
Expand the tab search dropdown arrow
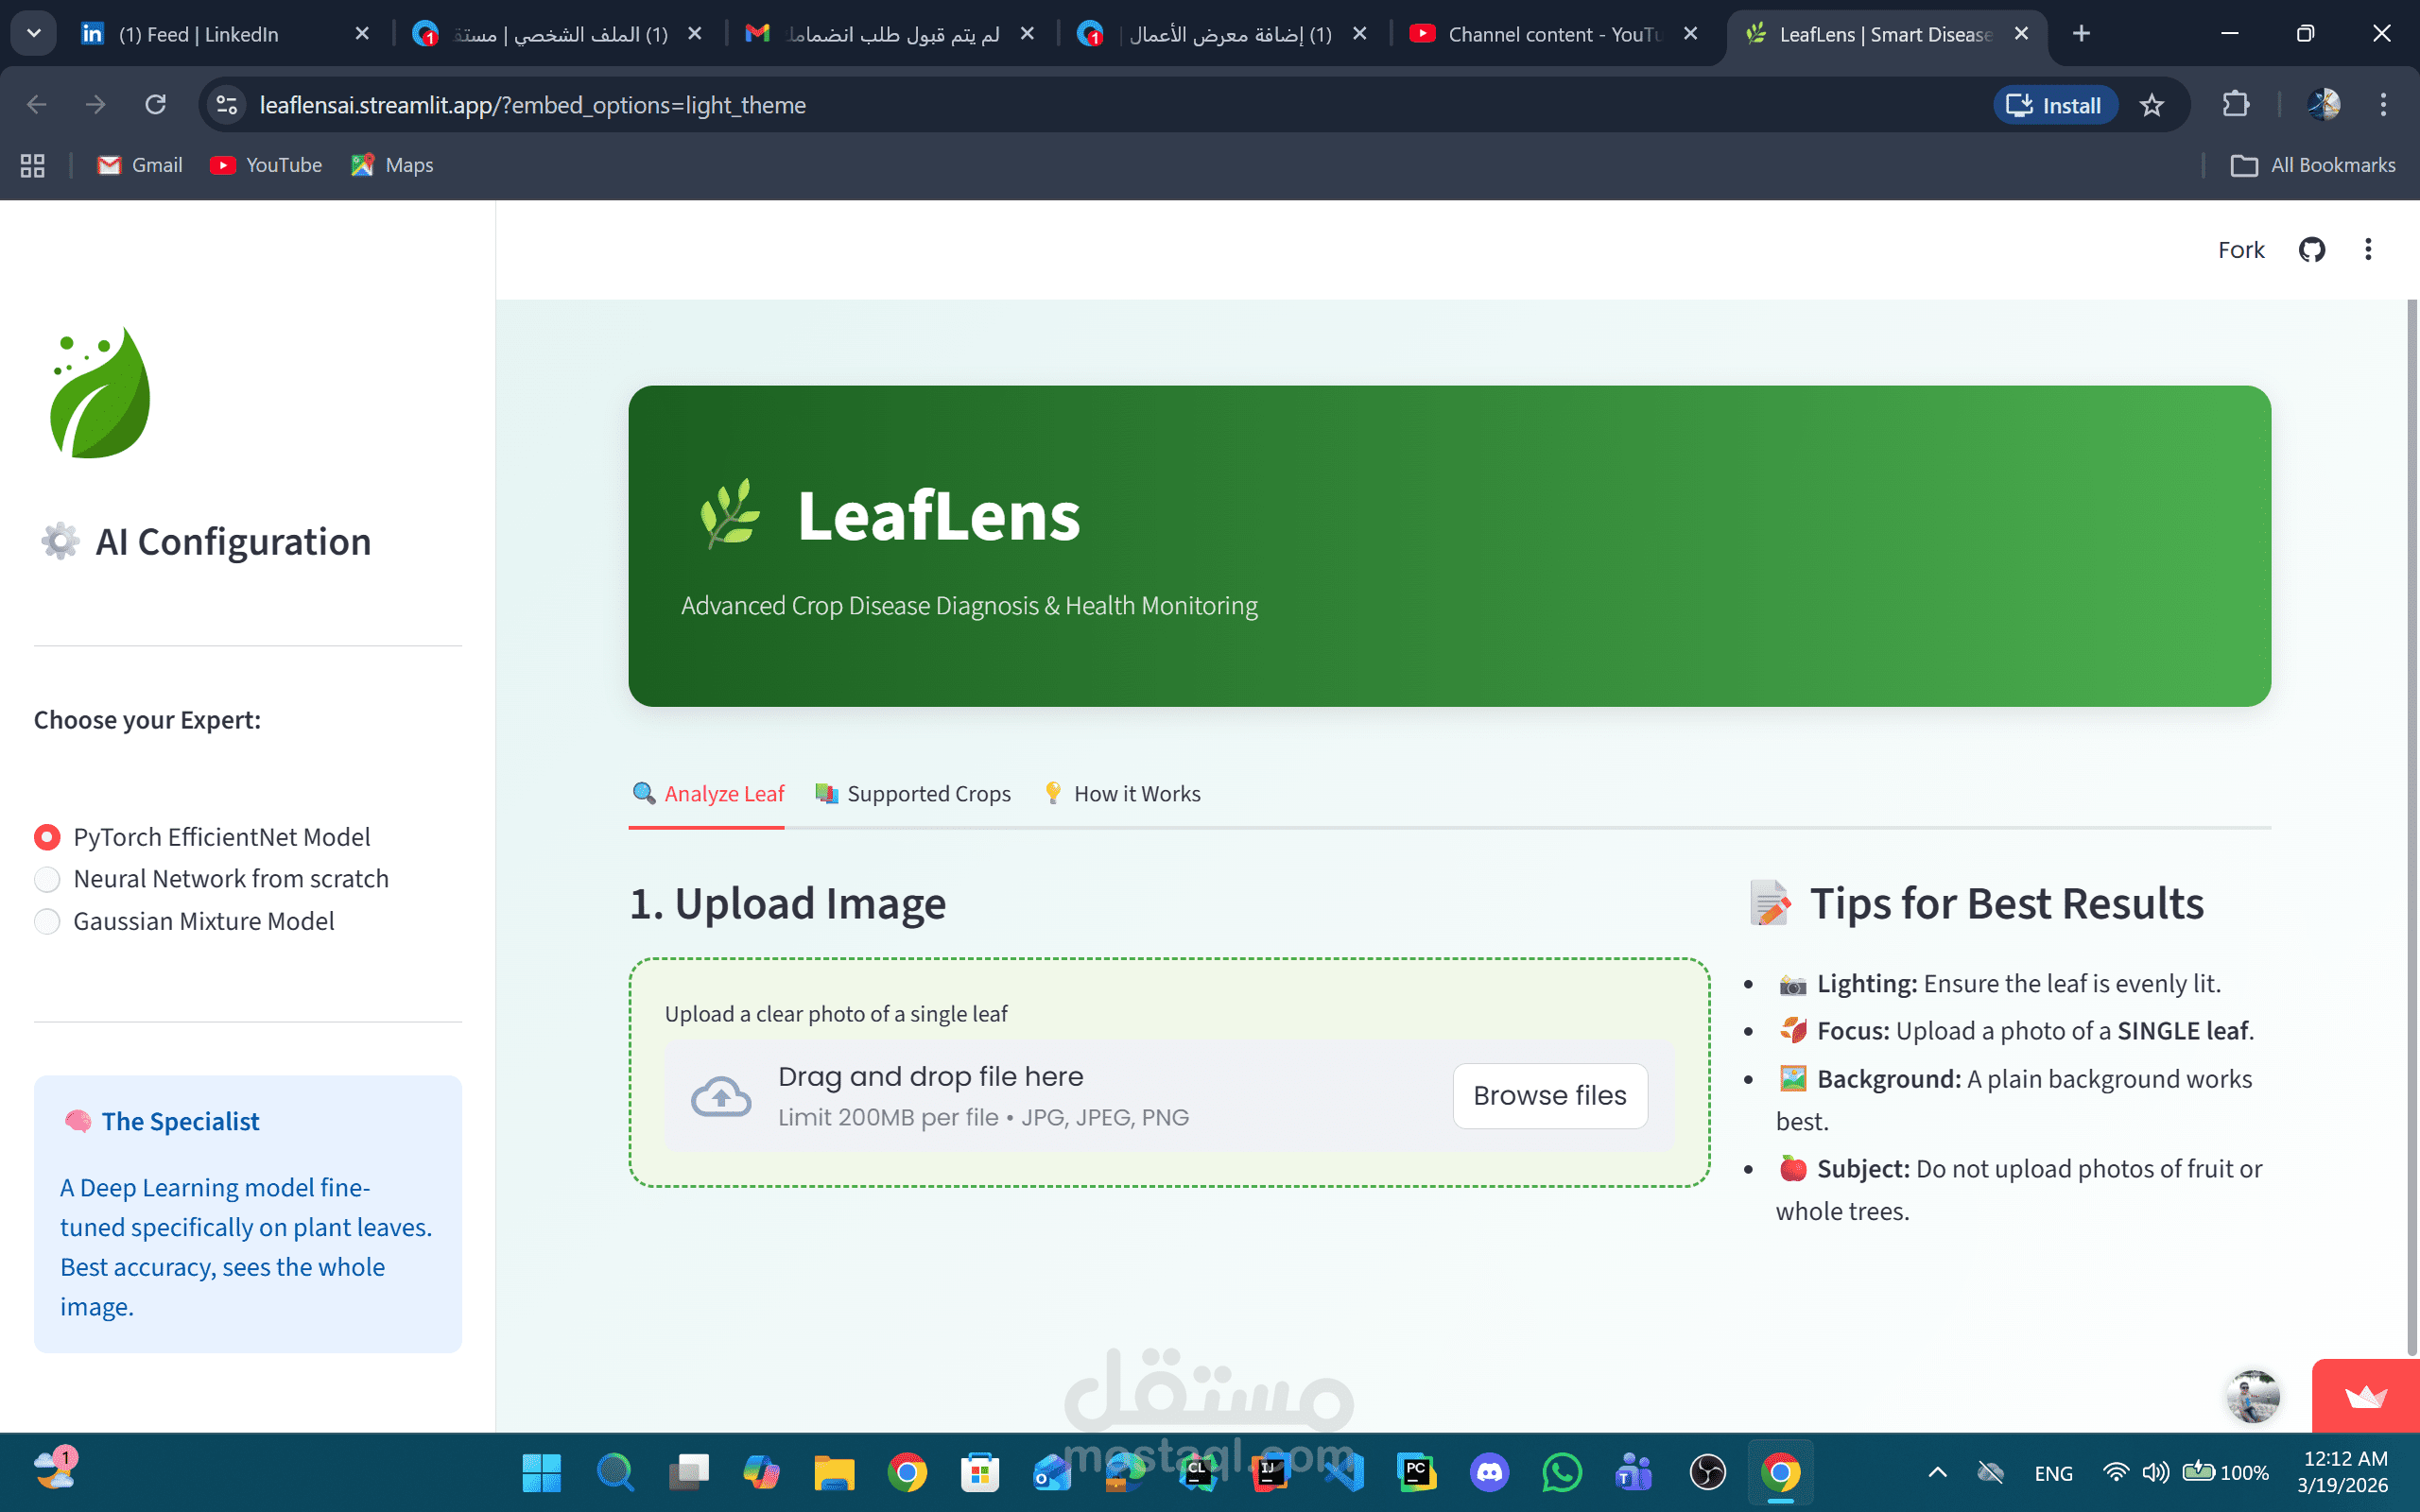tap(34, 34)
